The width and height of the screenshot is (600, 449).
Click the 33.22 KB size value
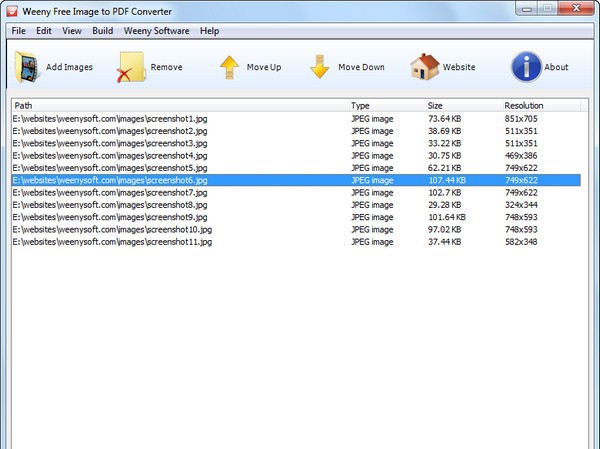click(444, 143)
